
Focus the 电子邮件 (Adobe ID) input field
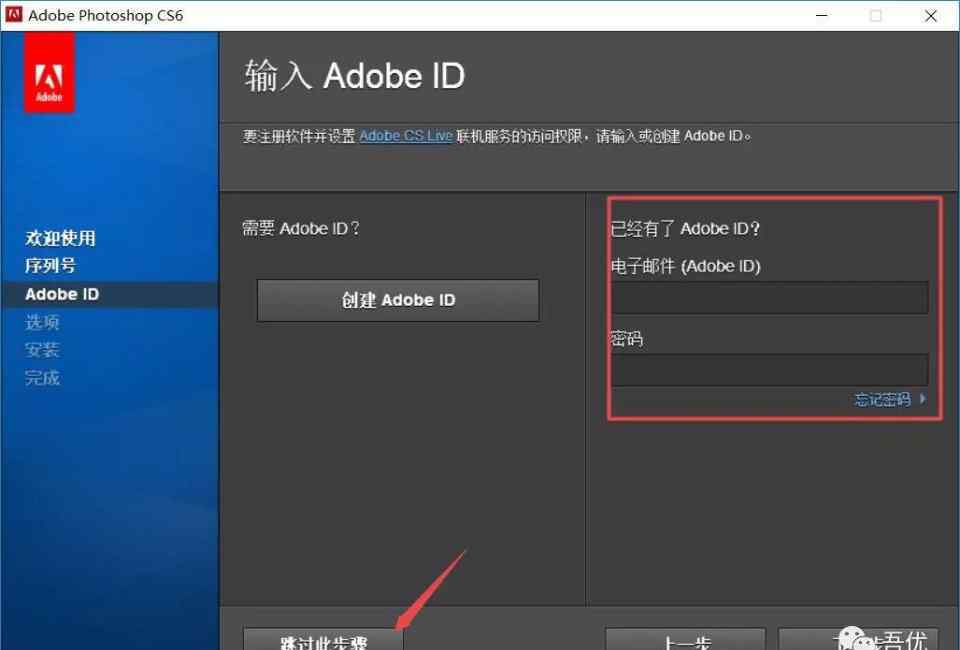pos(770,297)
